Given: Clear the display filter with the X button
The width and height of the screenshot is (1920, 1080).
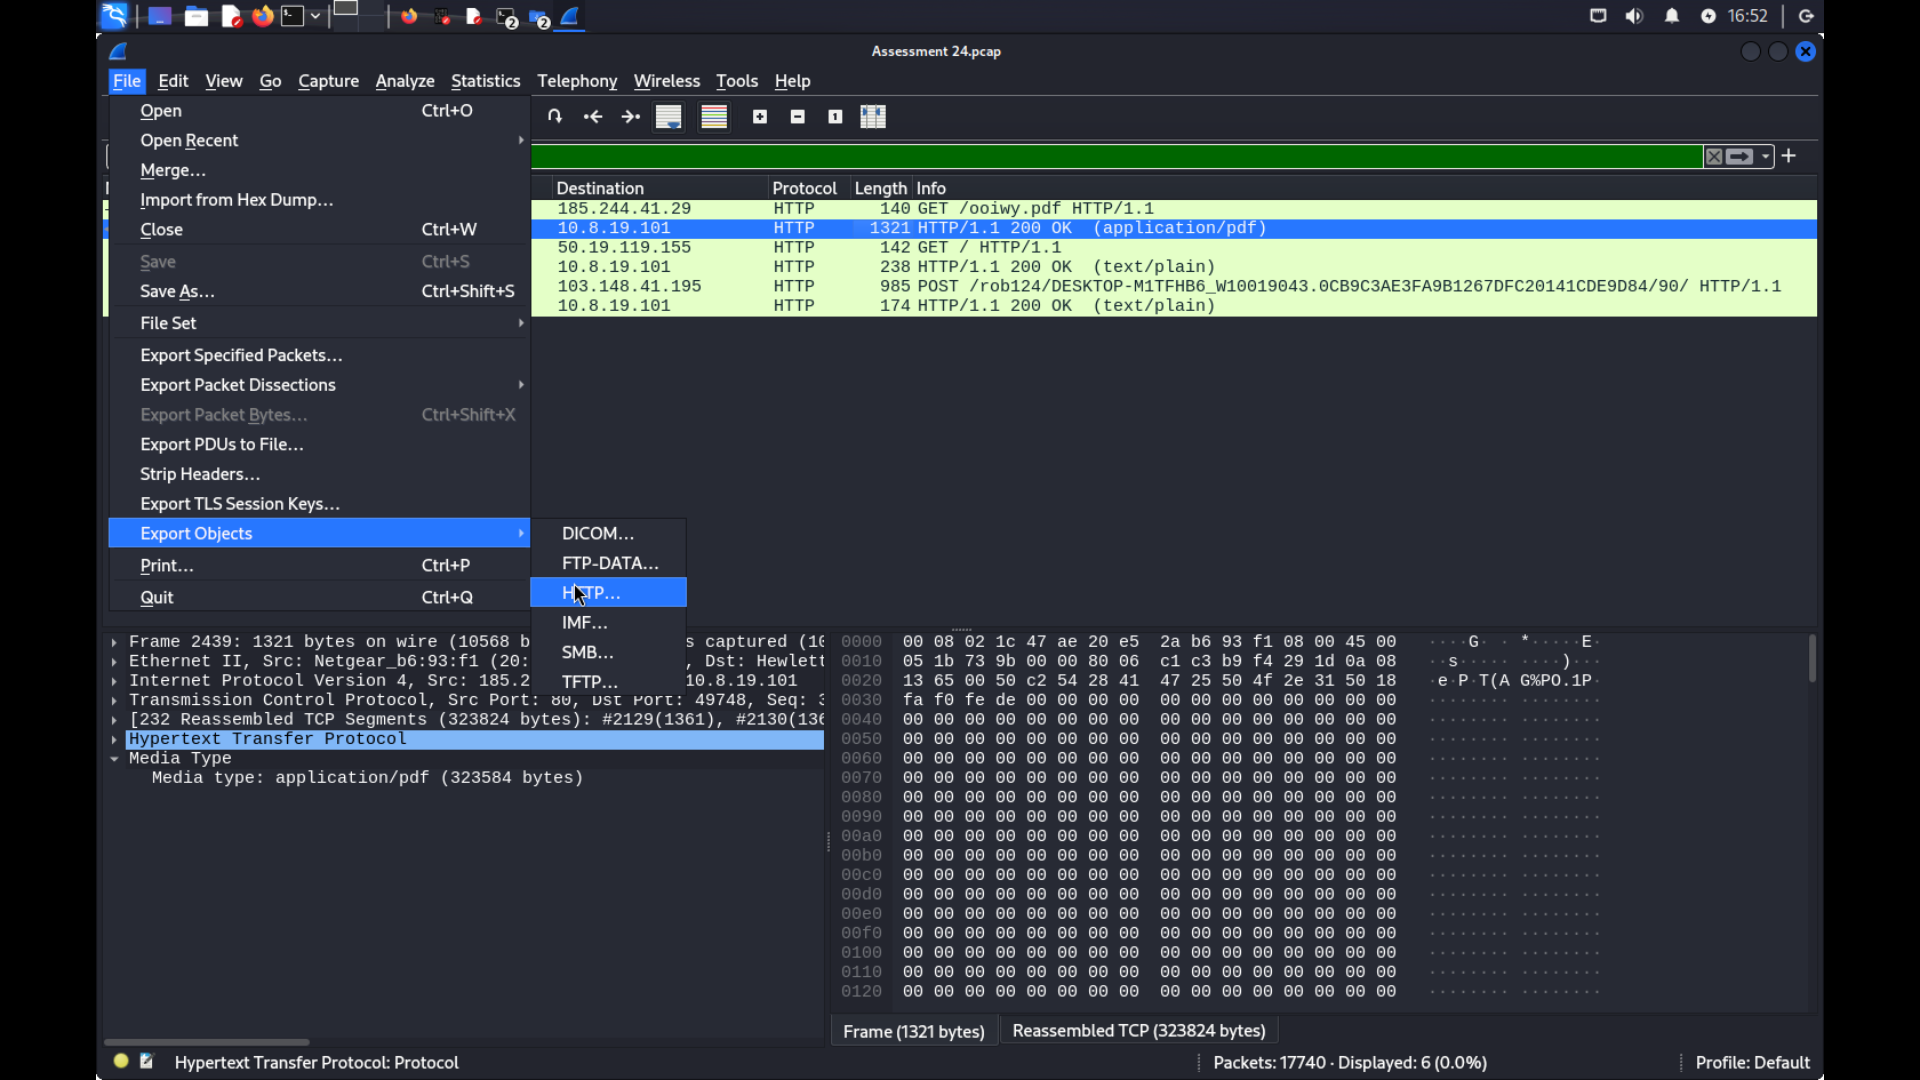Looking at the screenshot, I should pyautogui.click(x=1714, y=156).
